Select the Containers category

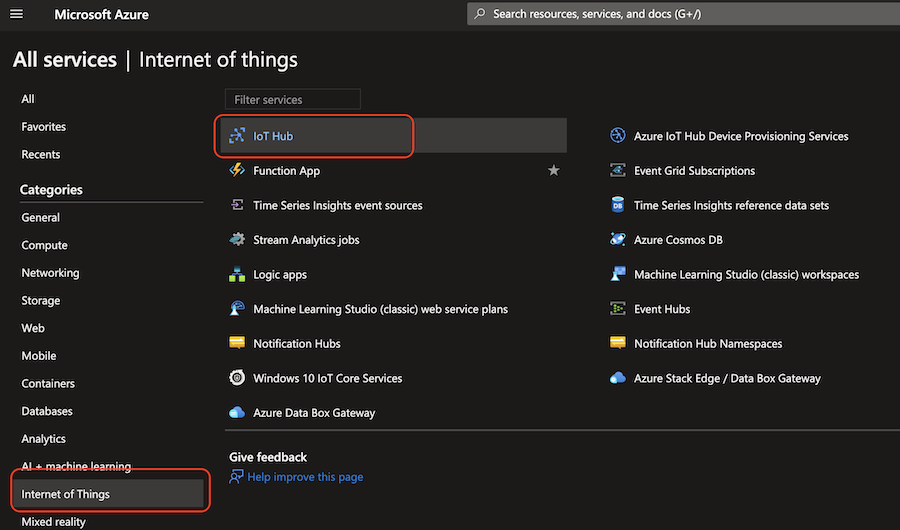click(48, 383)
